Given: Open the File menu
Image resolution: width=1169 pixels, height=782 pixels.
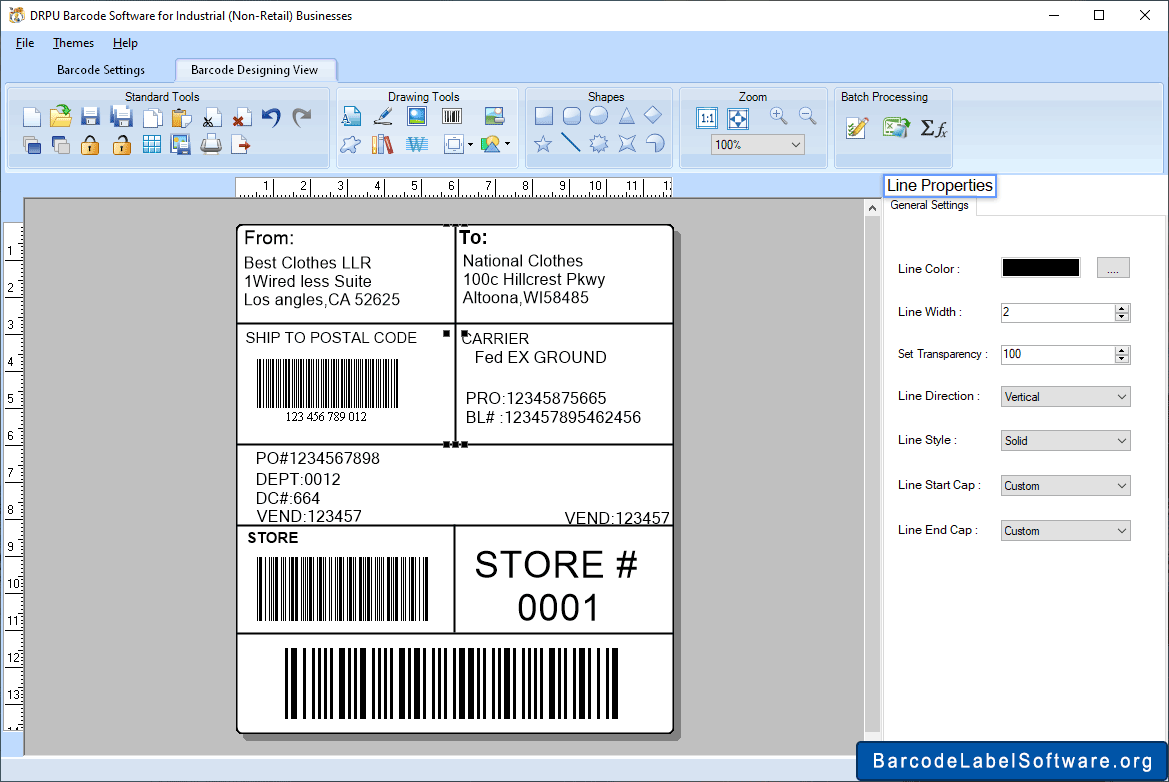Looking at the screenshot, I should click(25, 43).
